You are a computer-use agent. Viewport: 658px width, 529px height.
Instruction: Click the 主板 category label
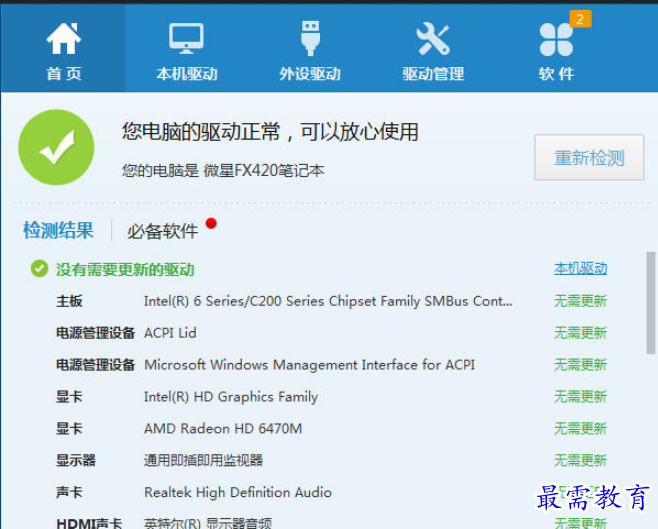(69, 301)
